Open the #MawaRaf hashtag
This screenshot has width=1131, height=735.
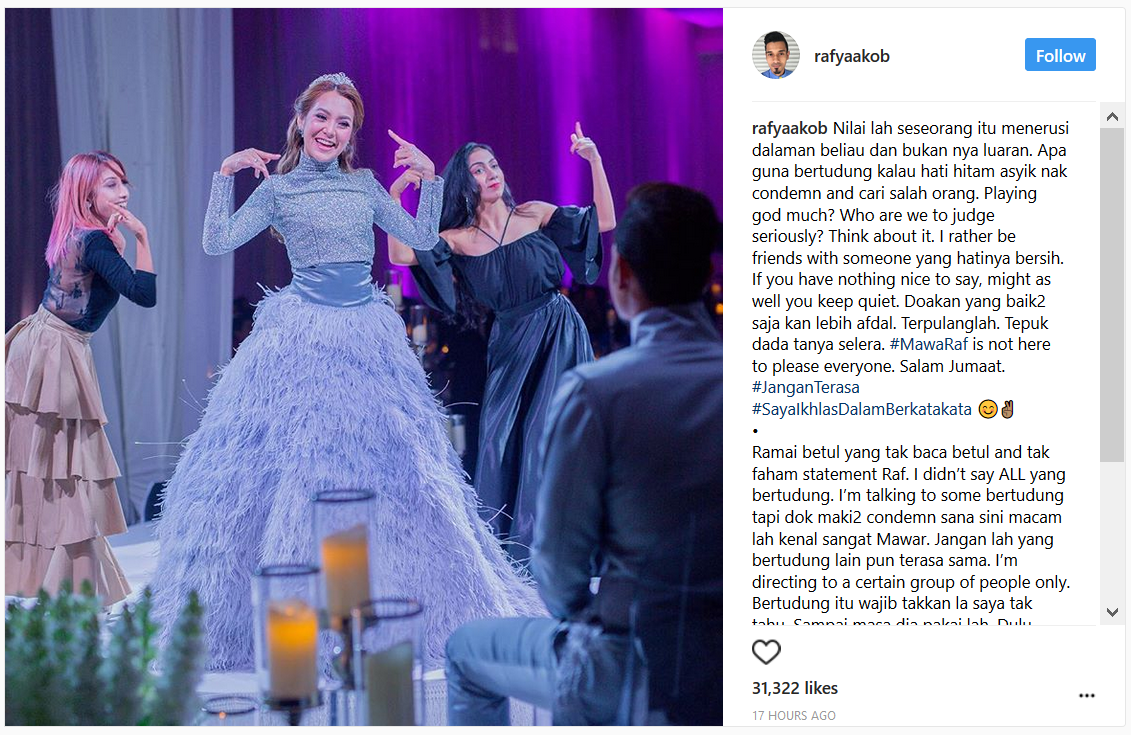(928, 345)
